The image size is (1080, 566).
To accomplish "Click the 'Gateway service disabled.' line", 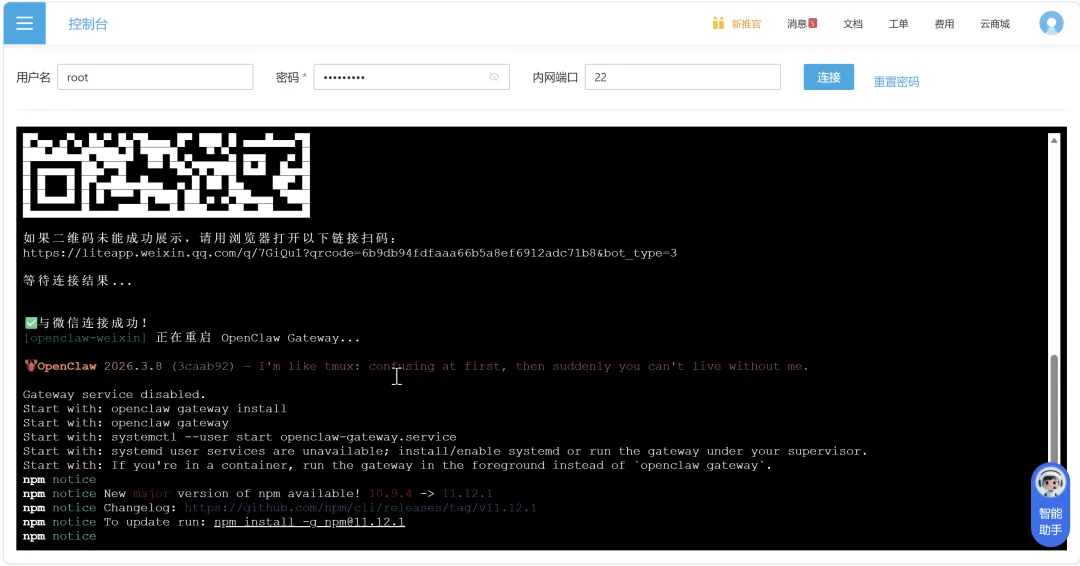I will tap(114, 395).
